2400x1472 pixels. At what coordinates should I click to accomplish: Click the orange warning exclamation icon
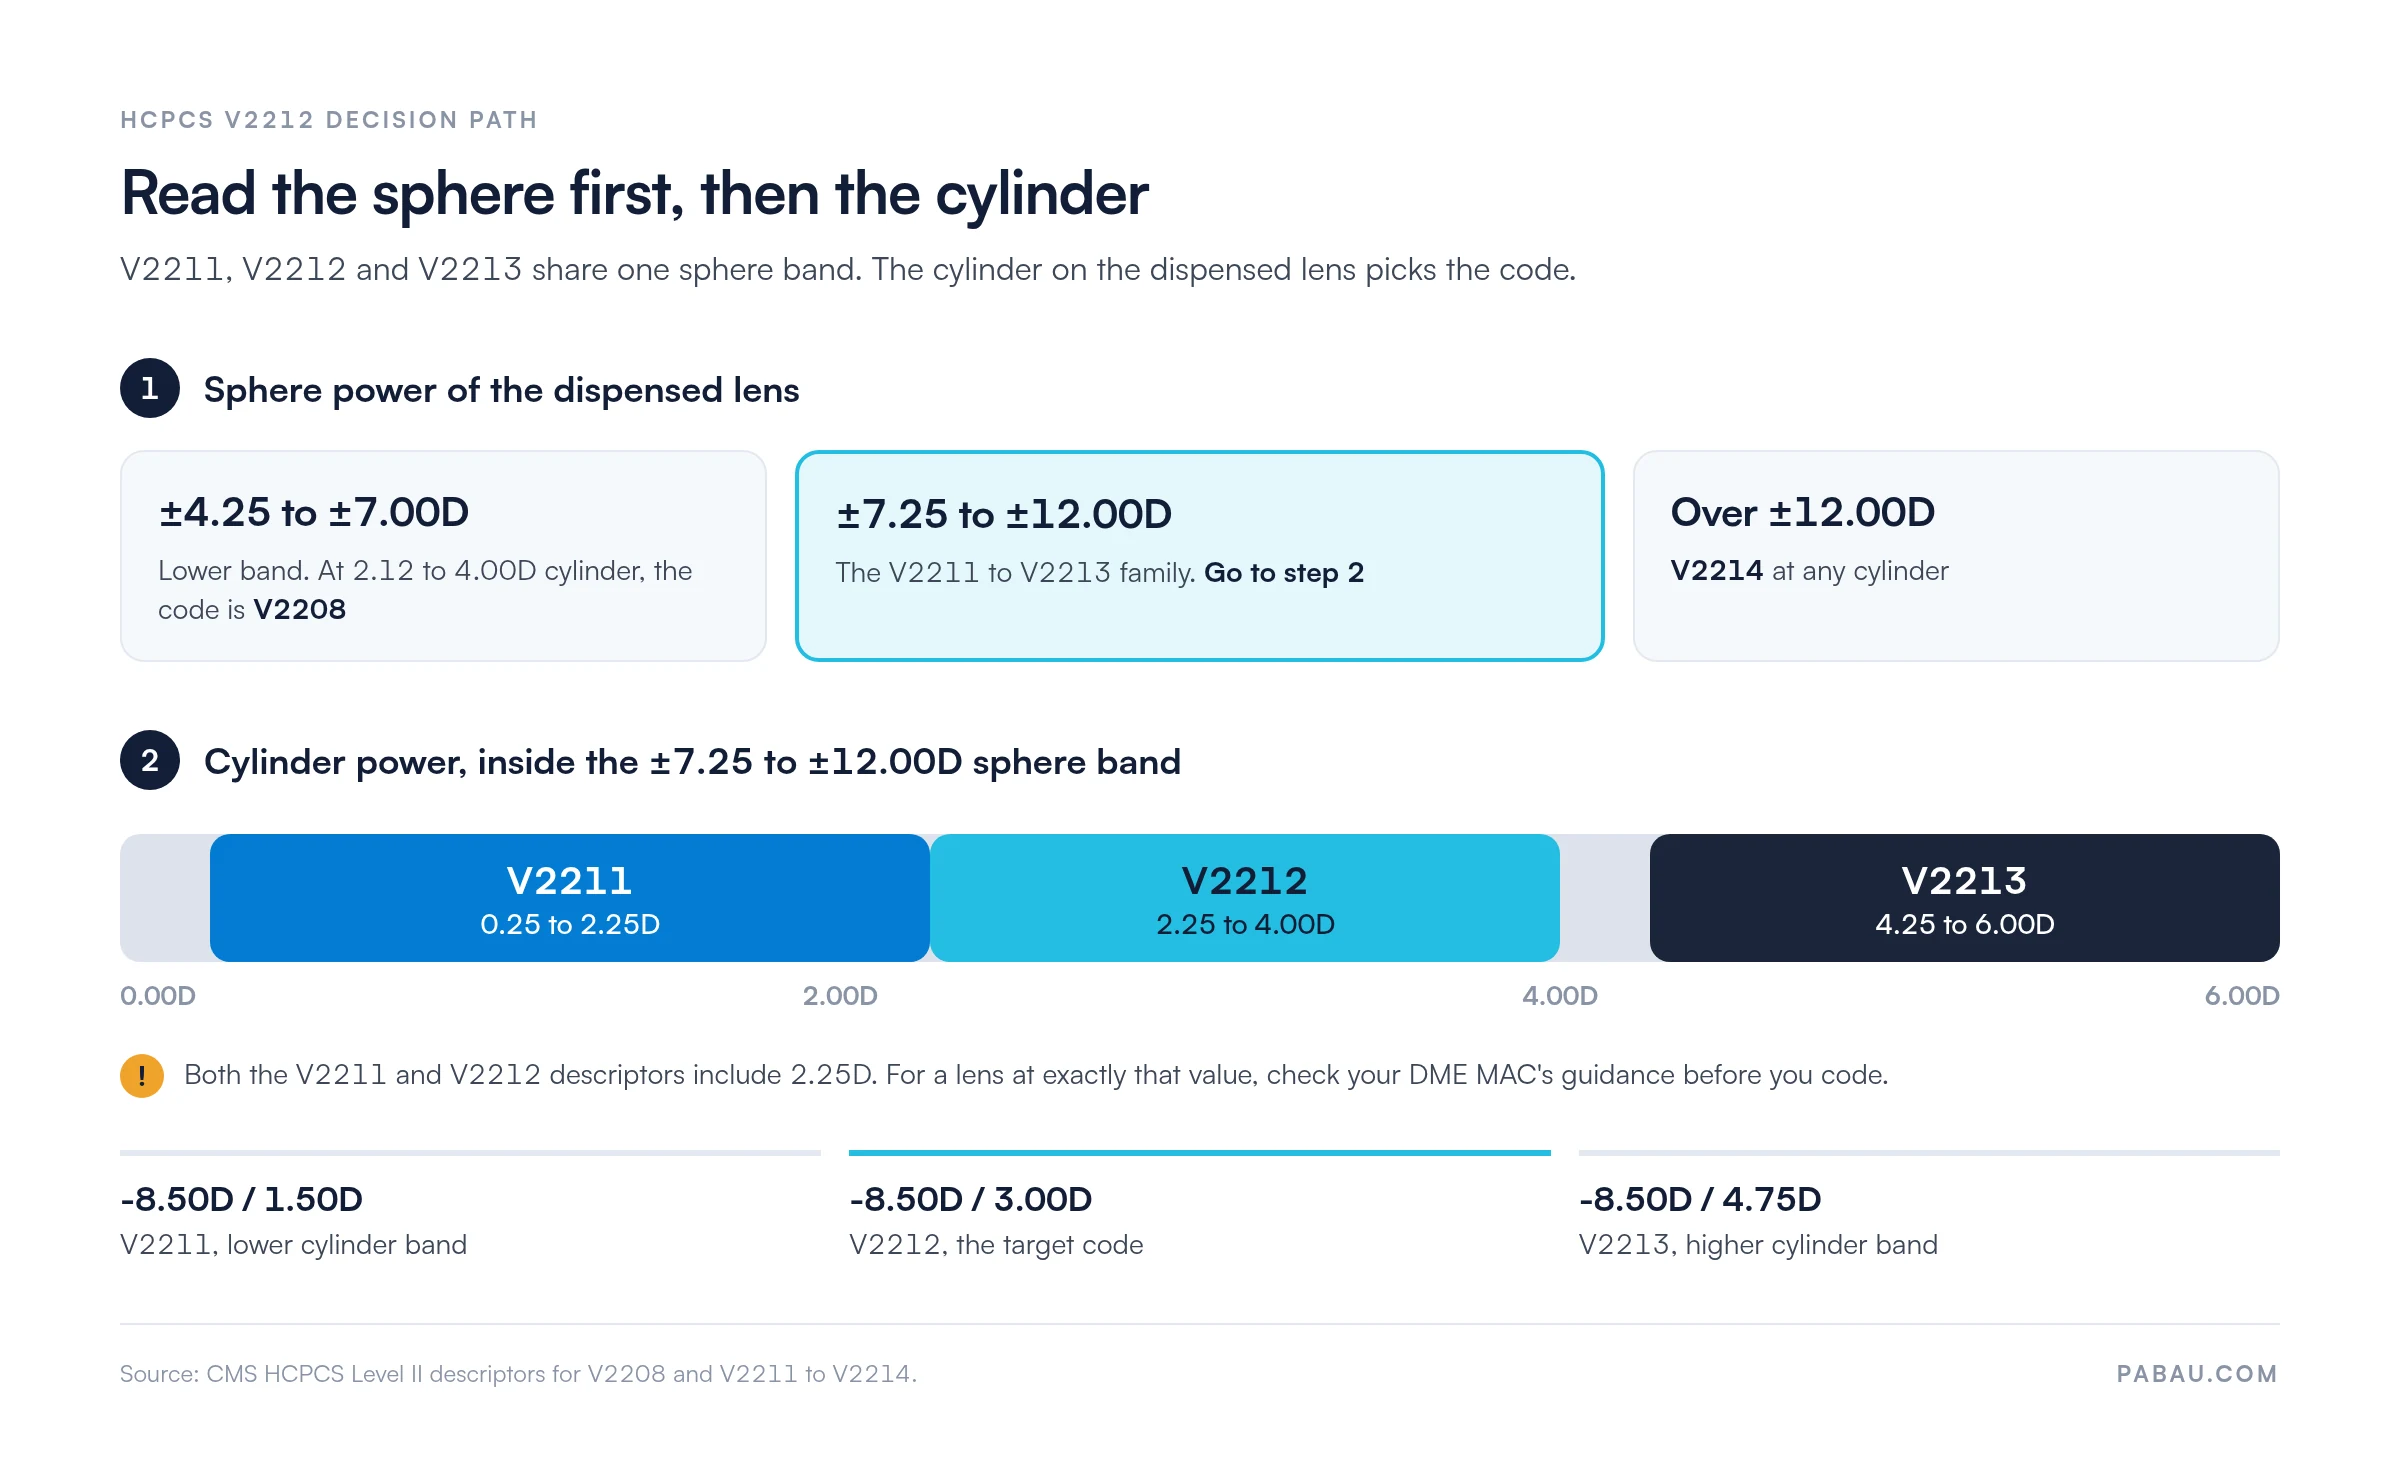pos(142,1076)
